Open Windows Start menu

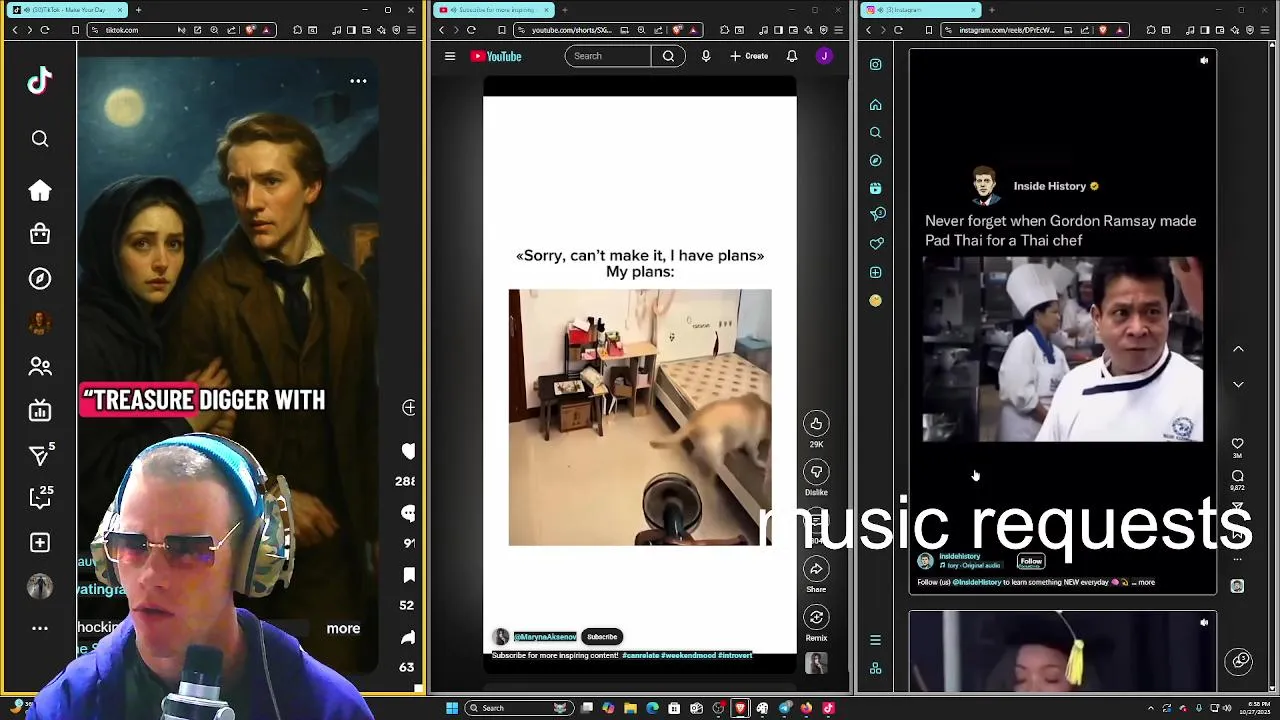coord(452,708)
